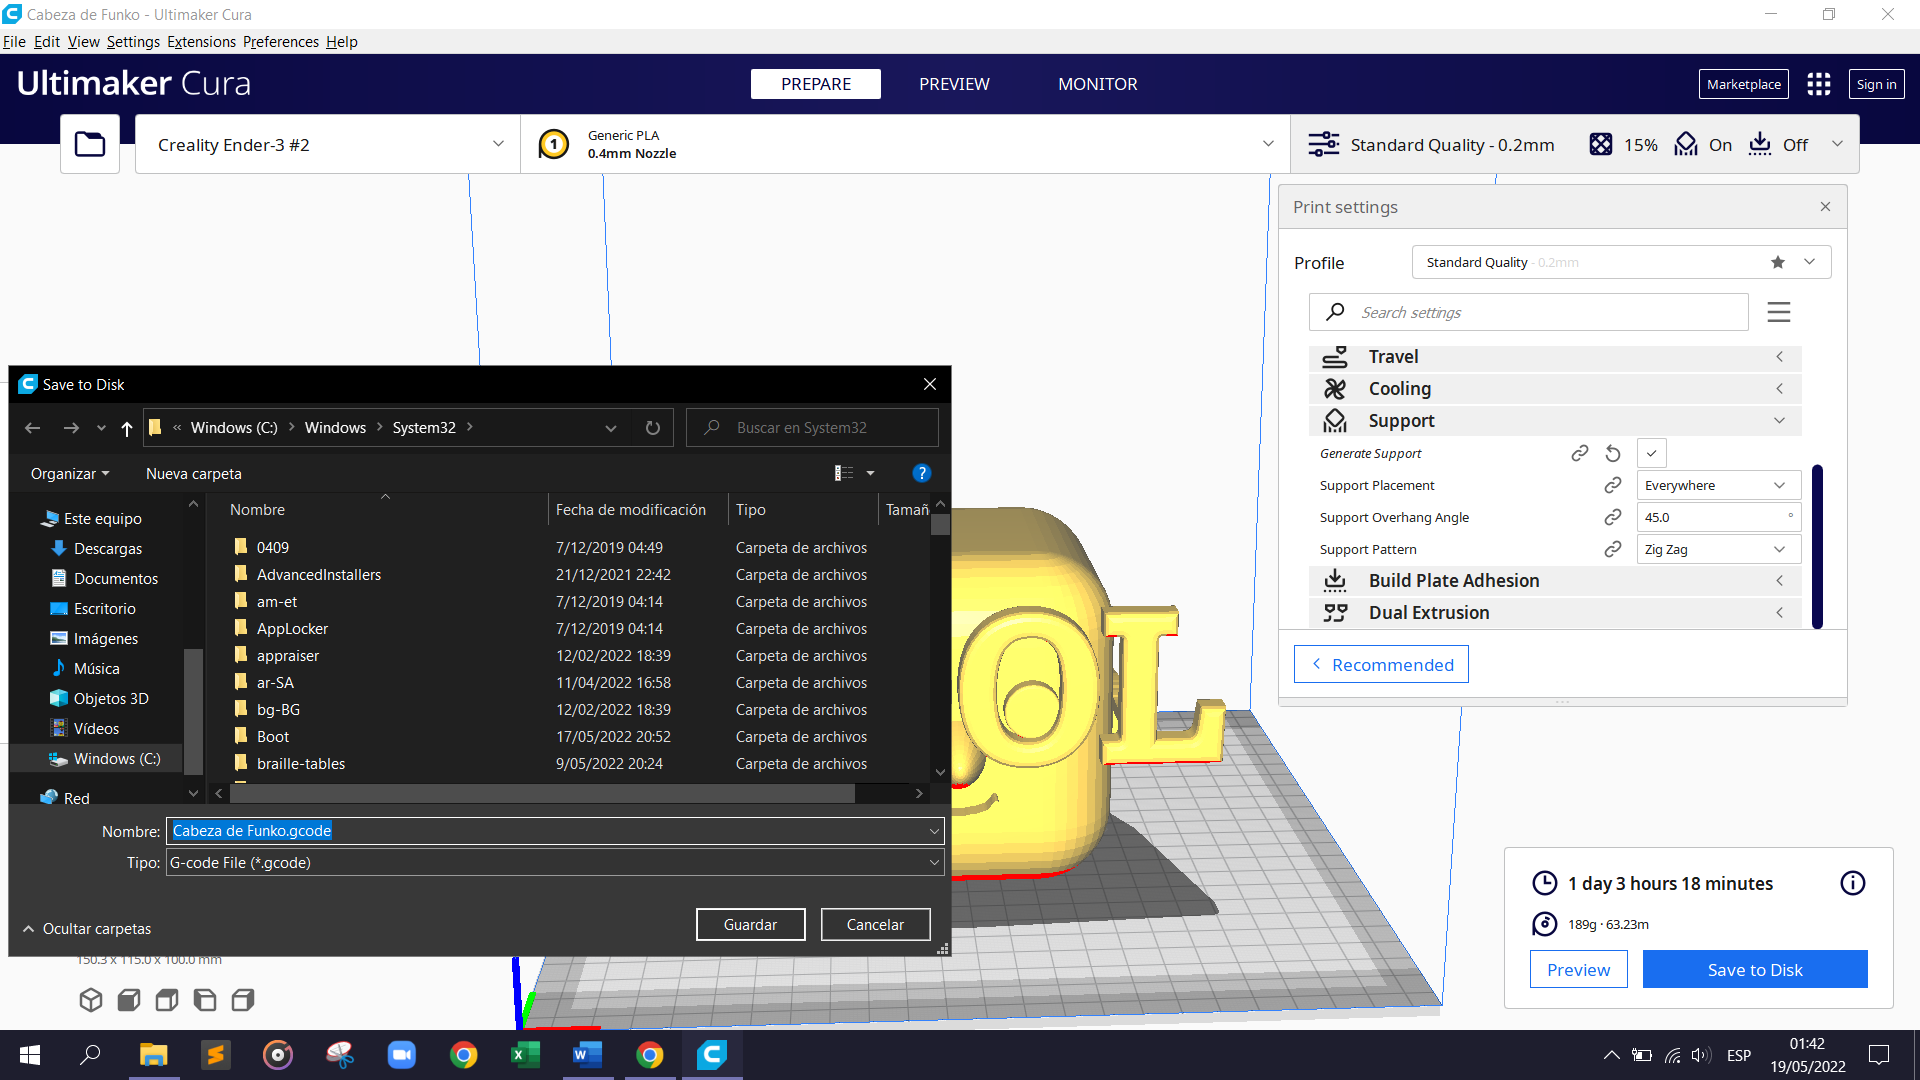Show print time info with the info icon
The width and height of the screenshot is (1920, 1080).
(1853, 883)
